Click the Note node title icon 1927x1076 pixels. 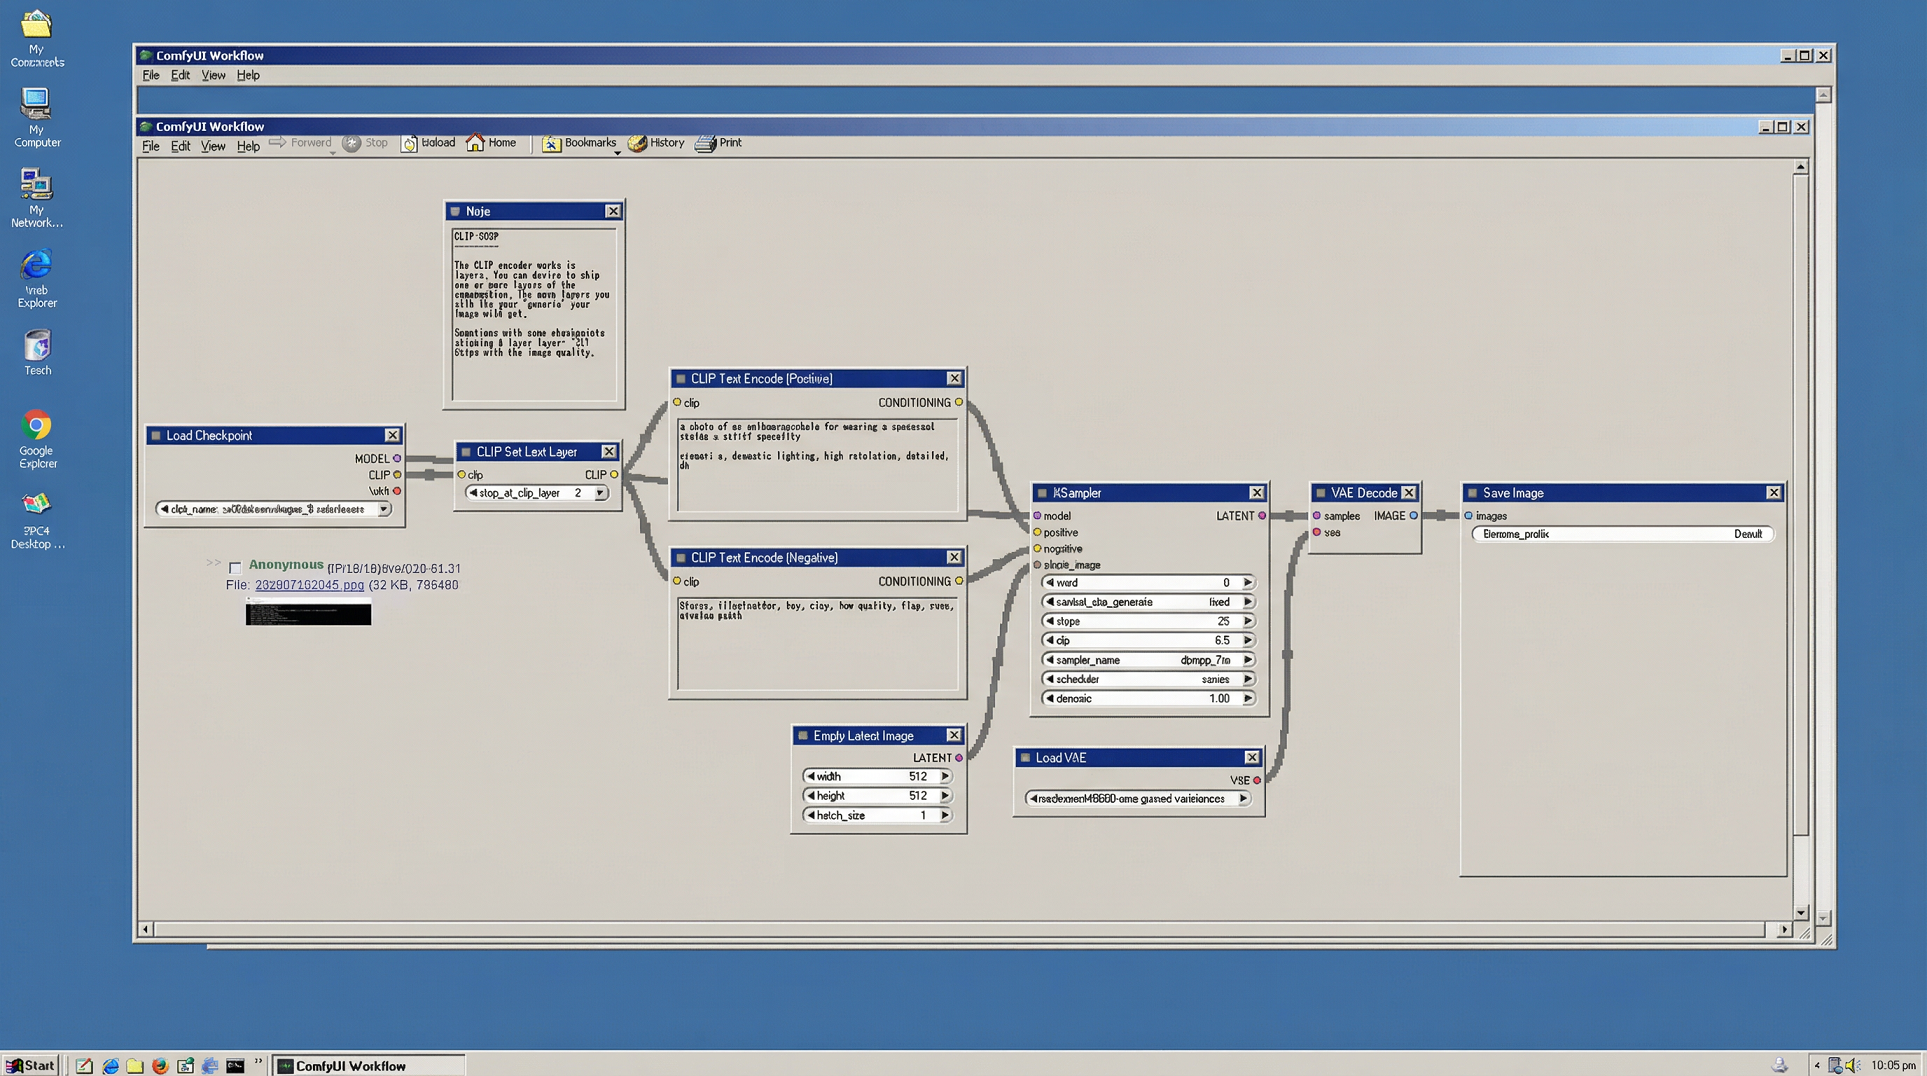(x=455, y=212)
